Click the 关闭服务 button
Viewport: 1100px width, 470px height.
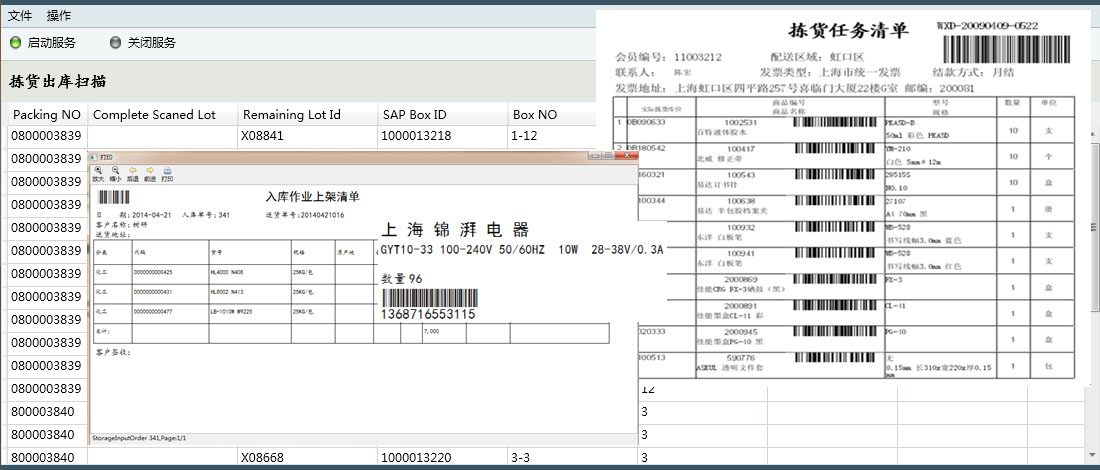[143, 42]
